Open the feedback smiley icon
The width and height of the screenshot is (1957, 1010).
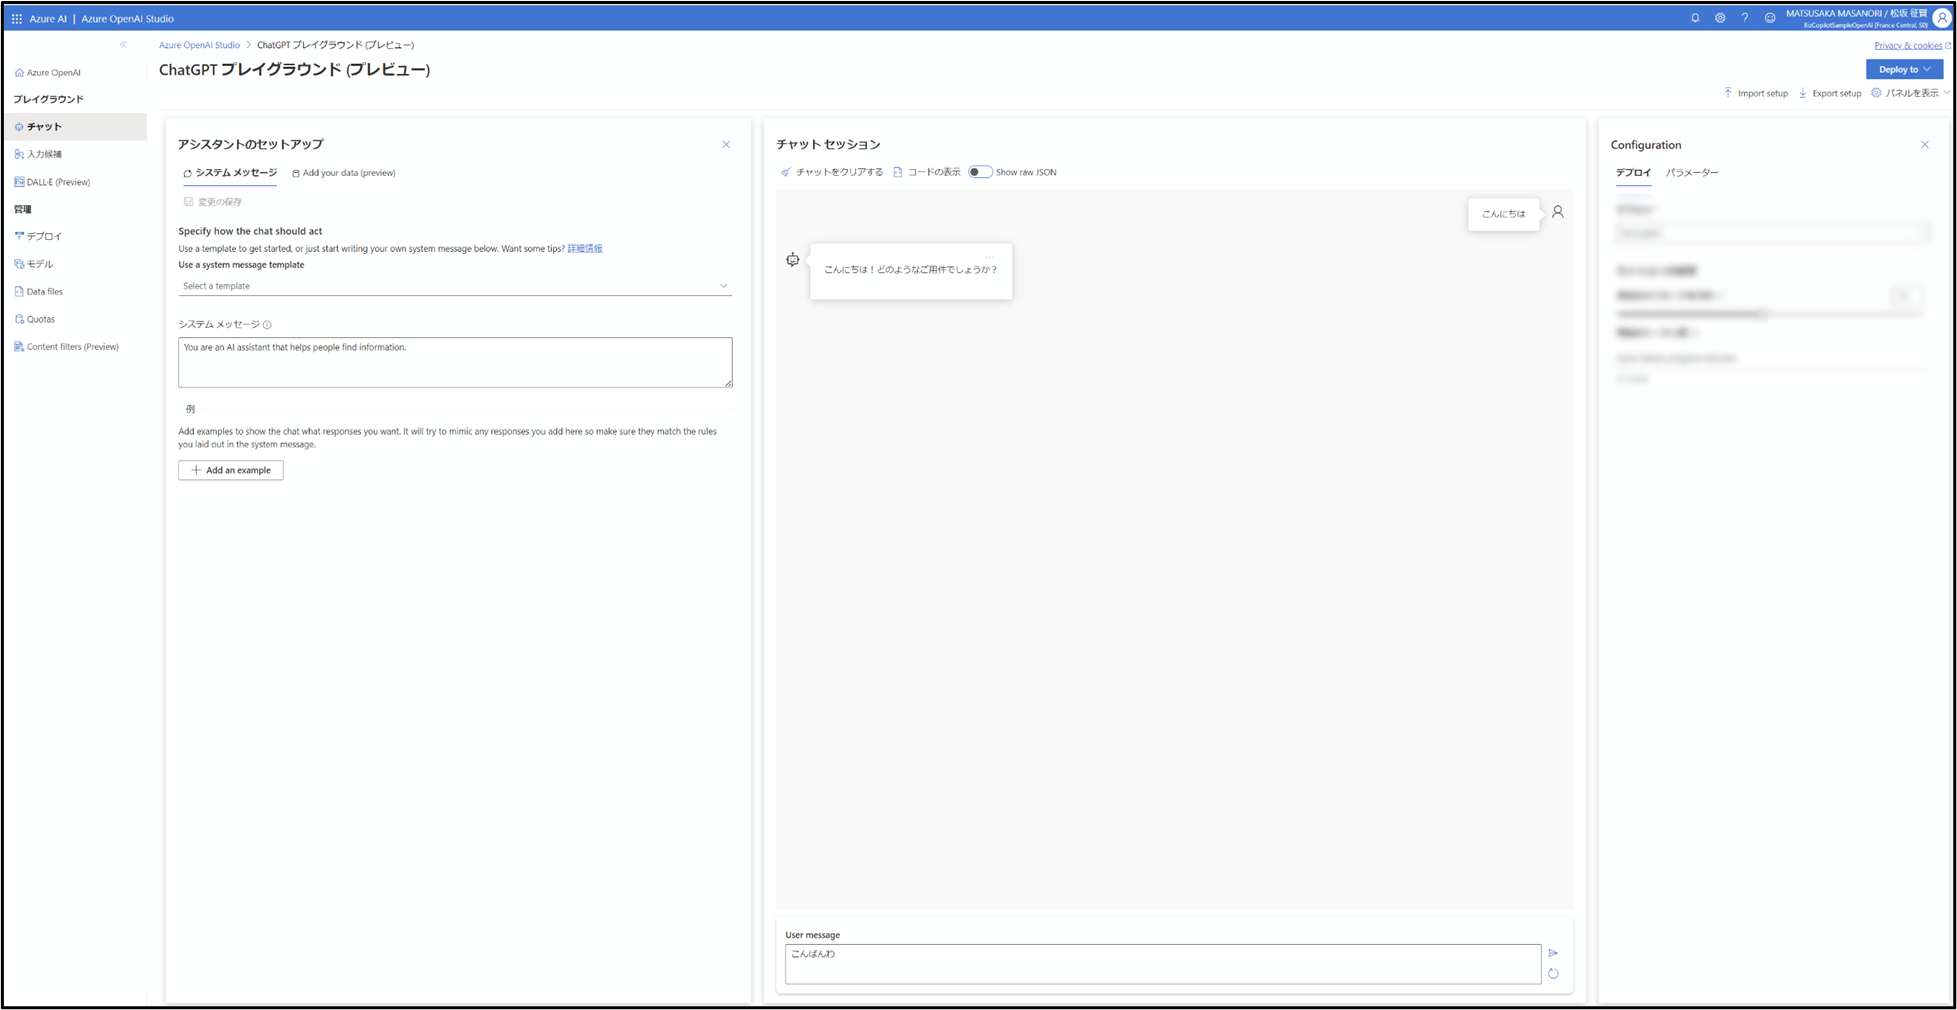tap(1770, 18)
